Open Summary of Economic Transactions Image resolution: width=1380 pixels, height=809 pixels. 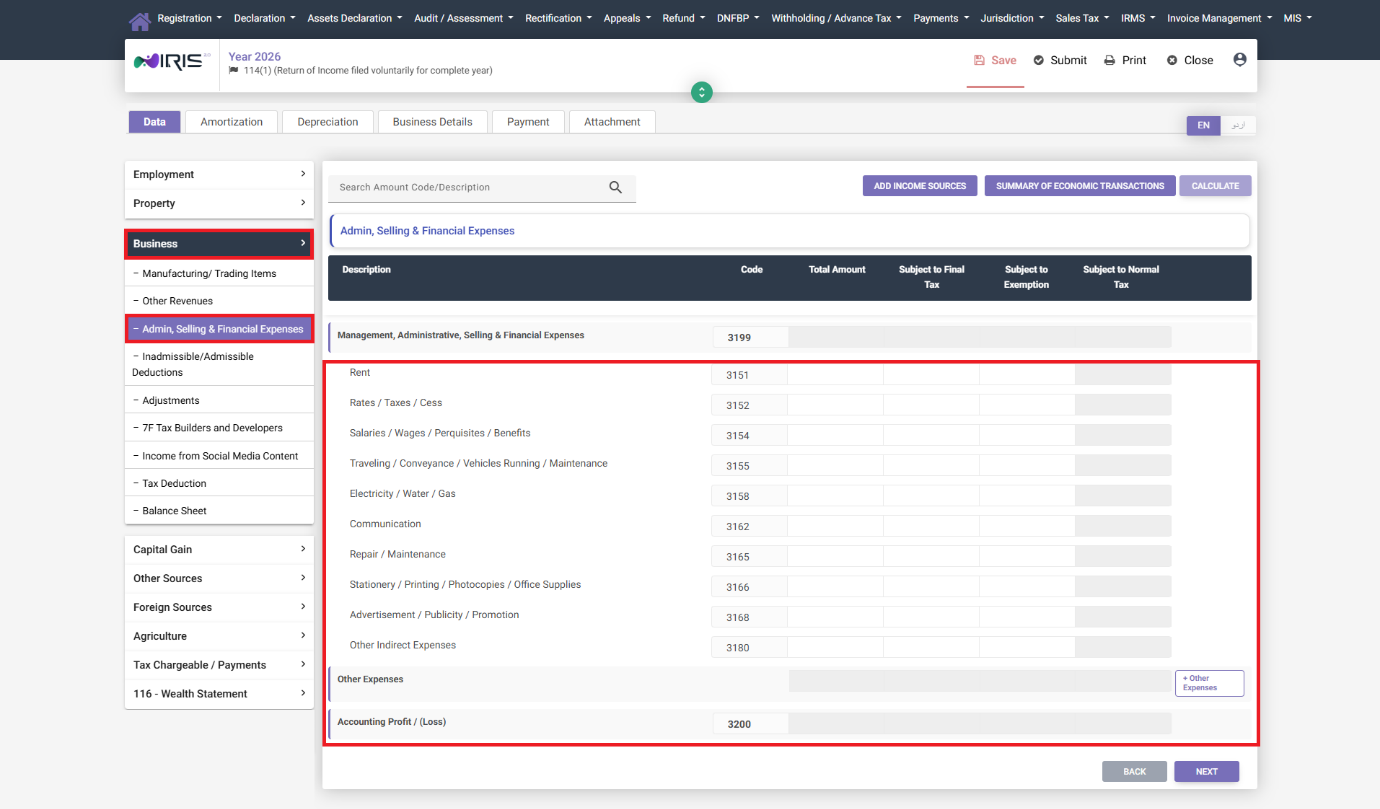[x=1080, y=186]
